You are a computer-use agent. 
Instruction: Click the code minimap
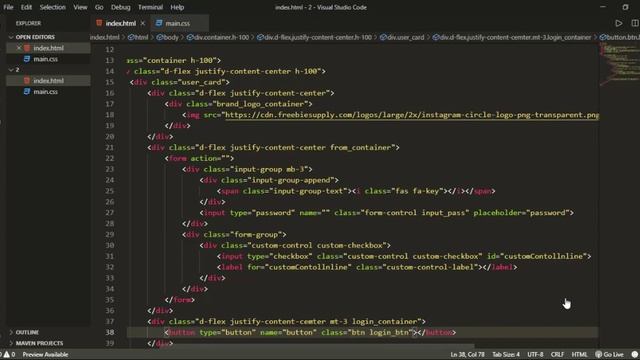(620, 63)
